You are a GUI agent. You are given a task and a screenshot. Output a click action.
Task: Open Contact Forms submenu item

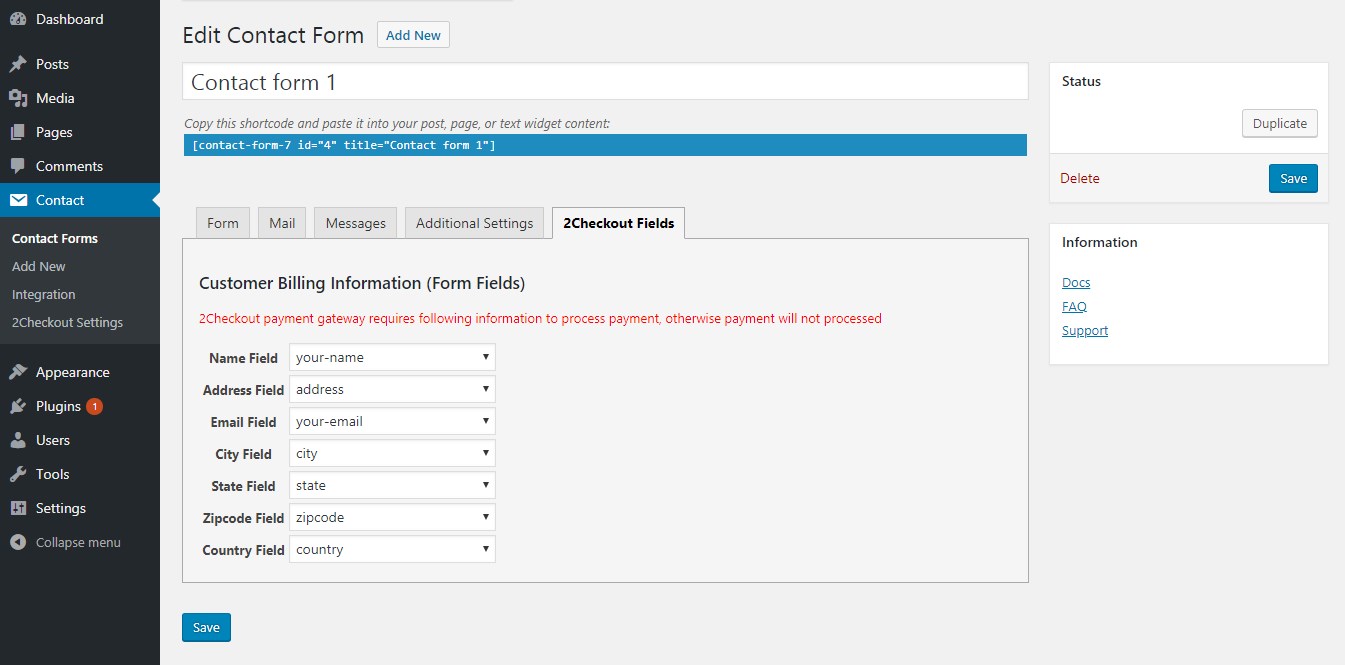pos(55,238)
